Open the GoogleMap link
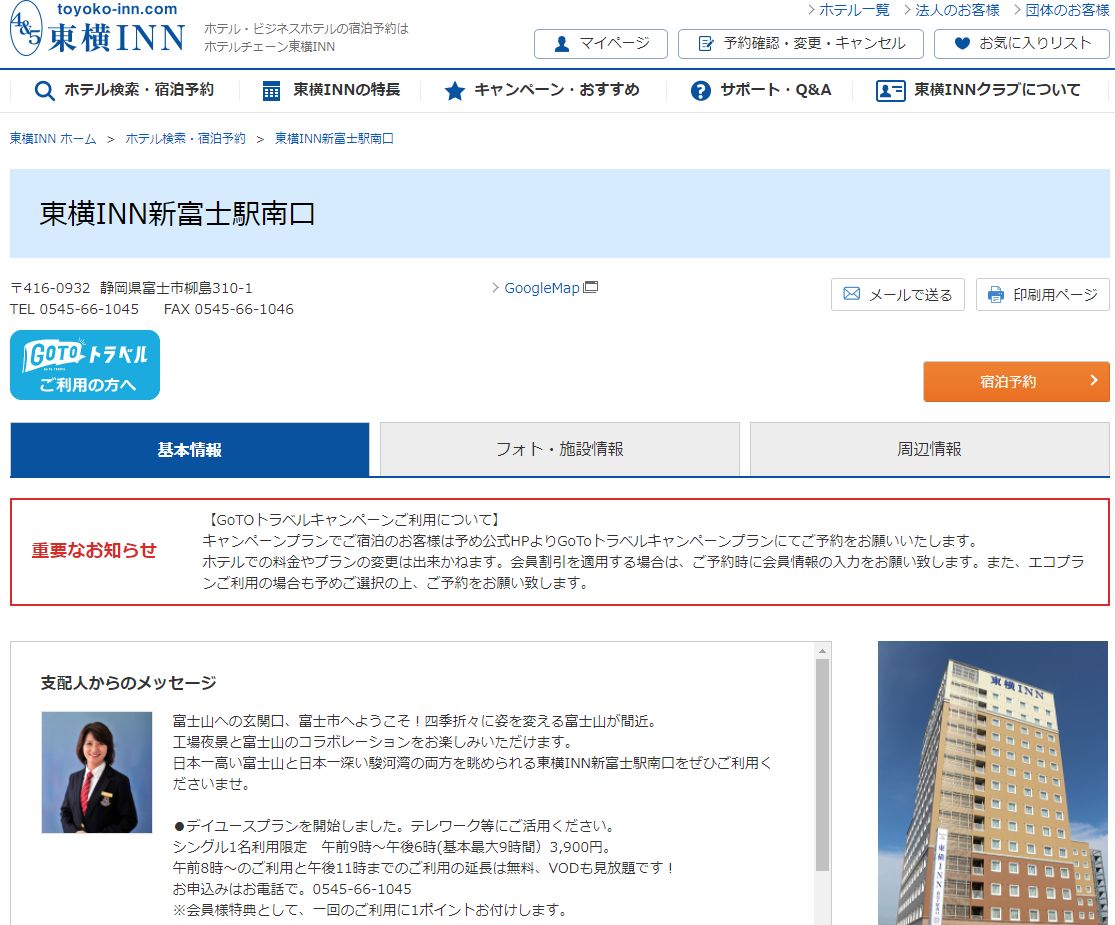1115x925 pixels. (x=542, y=288)
